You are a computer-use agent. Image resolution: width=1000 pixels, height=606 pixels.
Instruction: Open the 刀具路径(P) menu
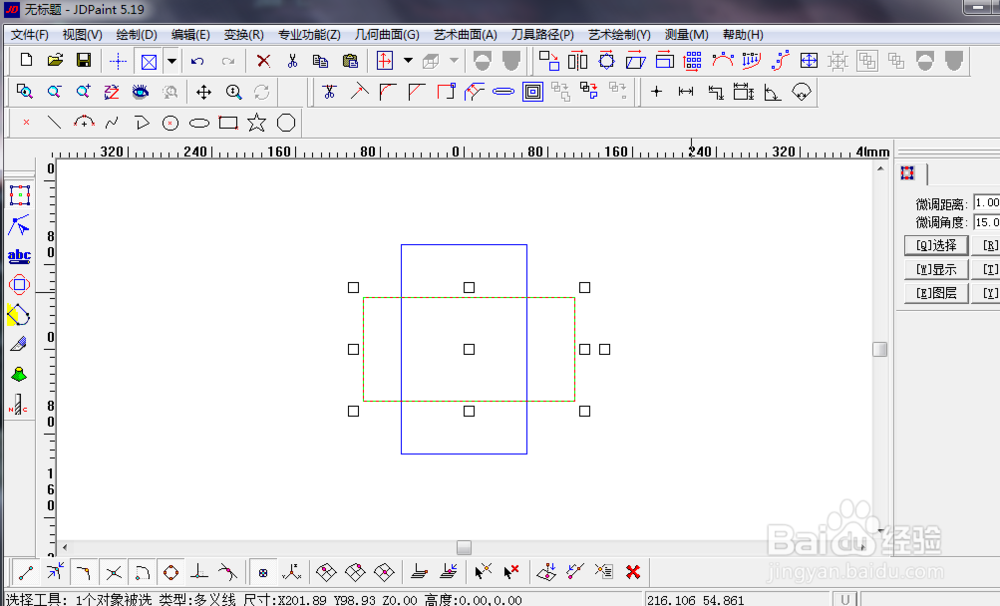click(x=542, y=34)
